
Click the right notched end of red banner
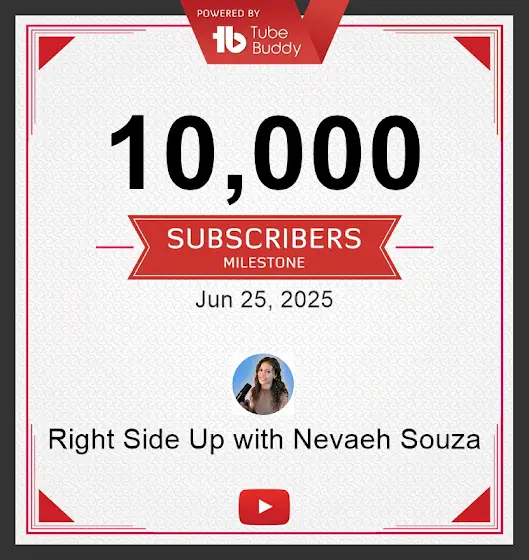coord(390,247)
